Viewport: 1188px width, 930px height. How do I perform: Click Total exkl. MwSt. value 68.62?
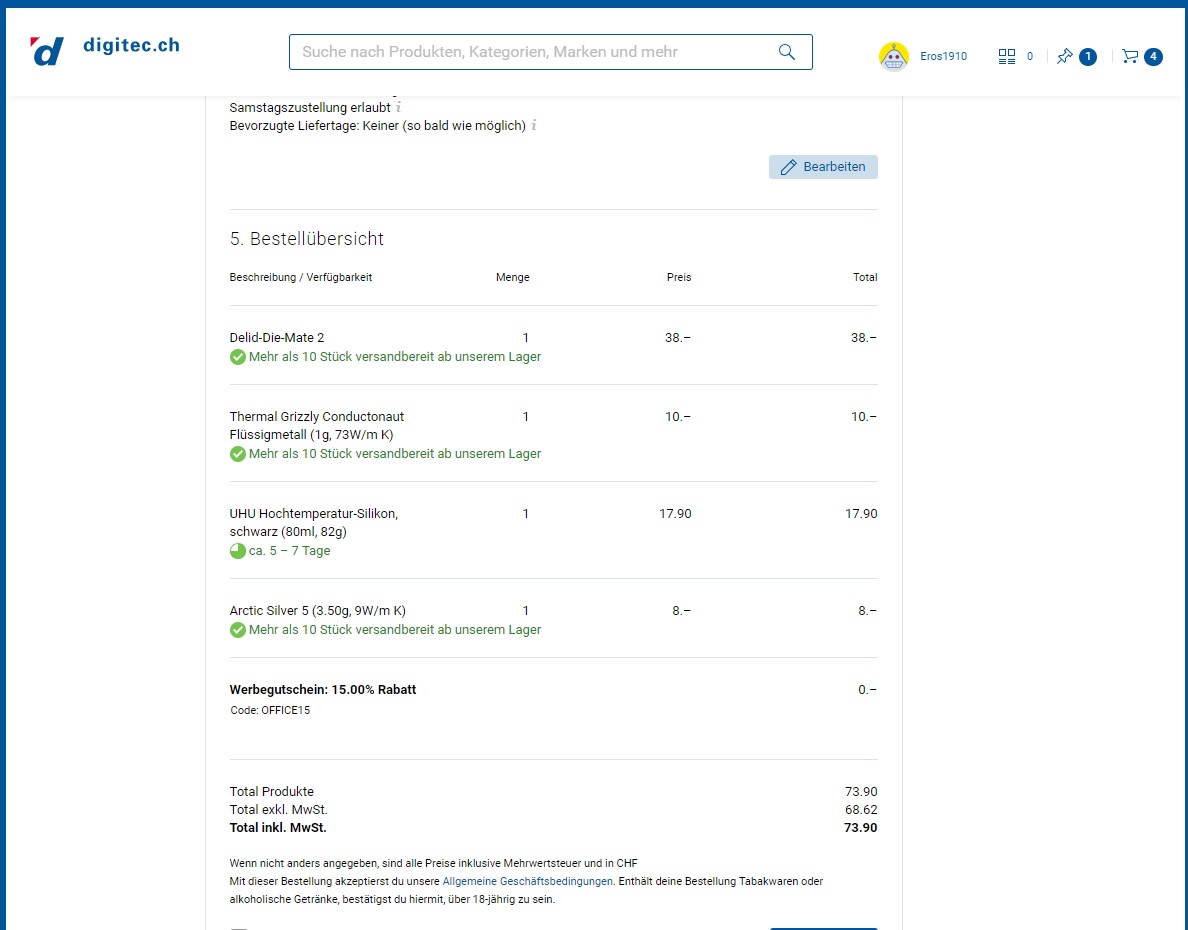click(861, 809)
